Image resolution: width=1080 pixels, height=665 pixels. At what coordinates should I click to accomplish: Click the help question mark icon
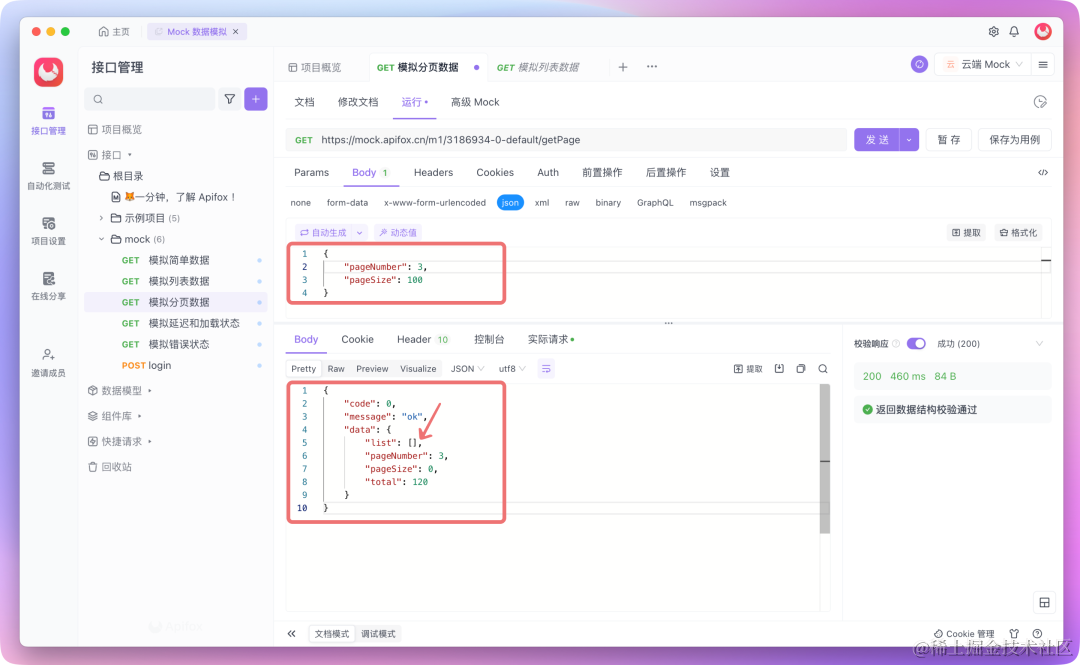coord(1037,633)
